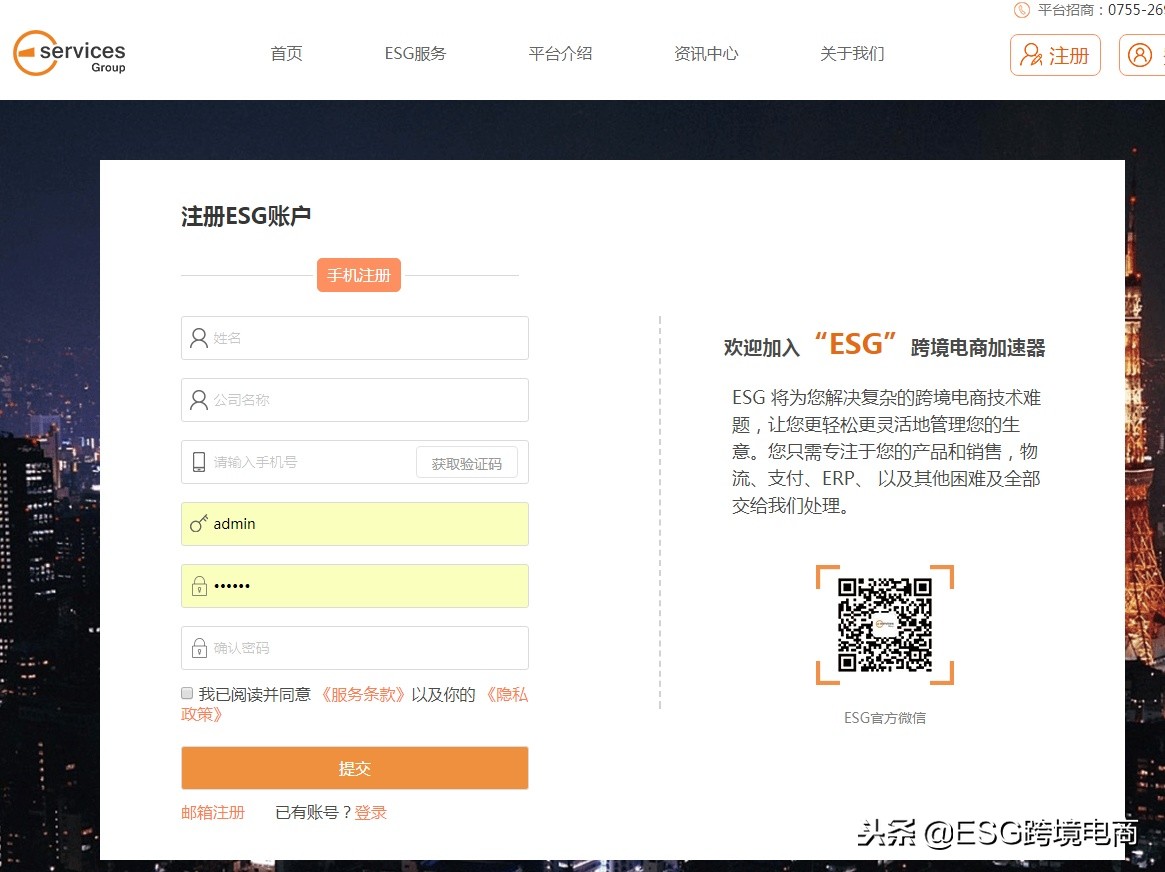This screenshot has height=872, width=1165.
Task: Open the 首页 navigation menu item
Action: pos(286,54)
